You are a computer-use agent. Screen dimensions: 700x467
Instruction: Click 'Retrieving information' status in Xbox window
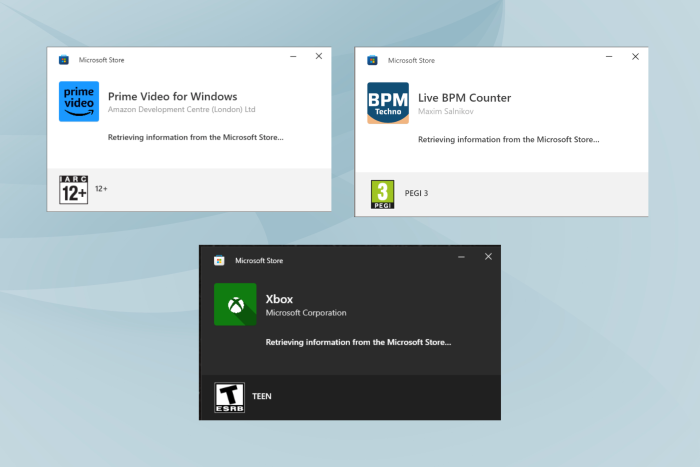tap(358, 342)
